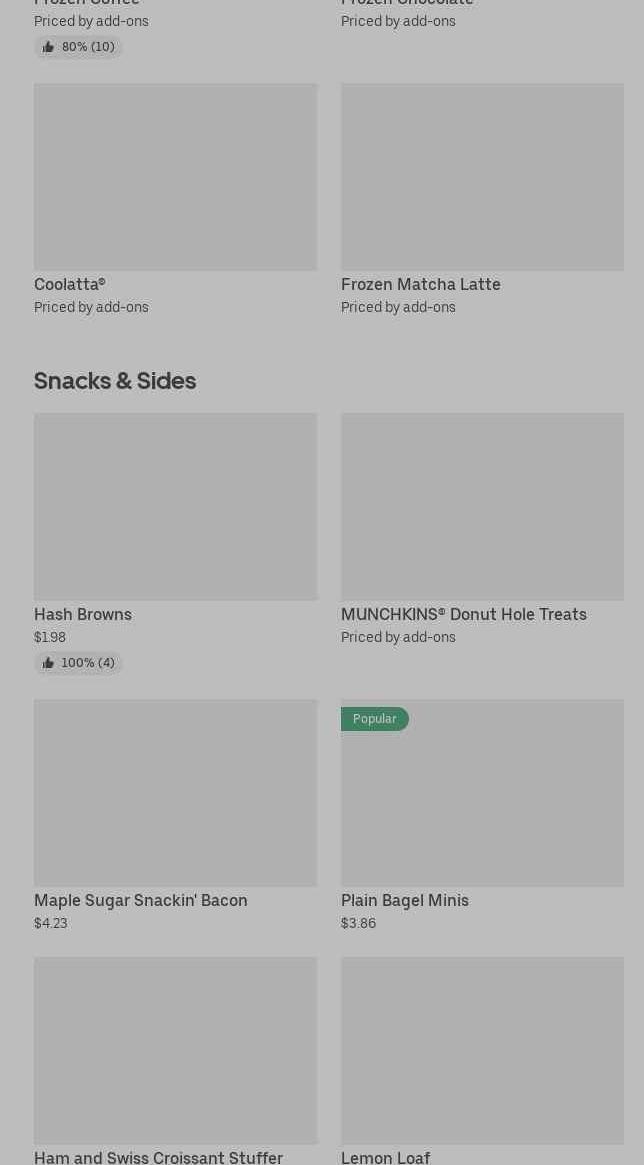Select the Hash Browns item name
Image resolution: width=644 pixels, height=1165 pixels.
coord(83,614)
